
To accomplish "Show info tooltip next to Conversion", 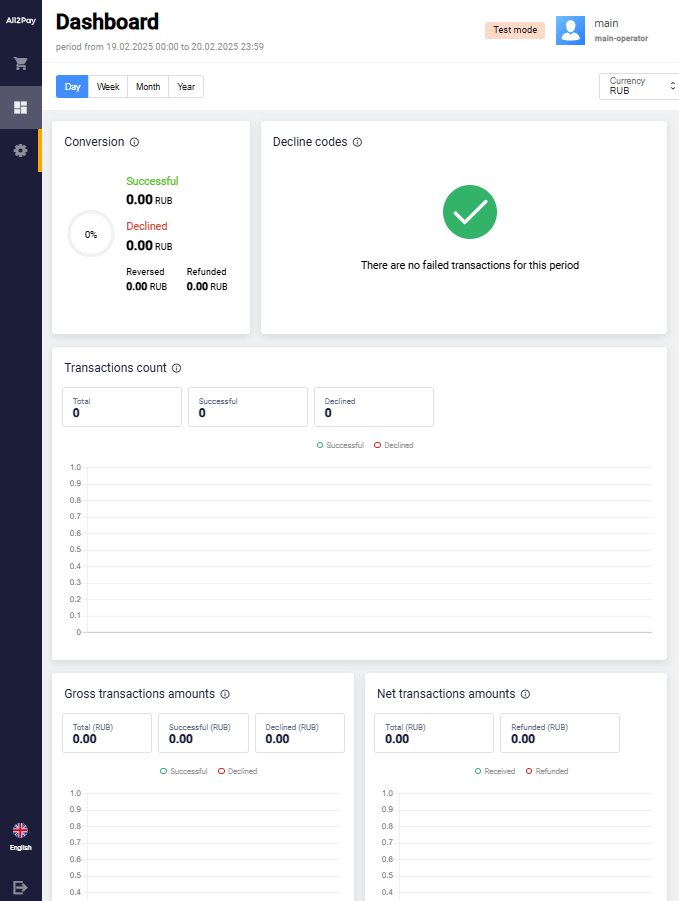I will click(134, 142).
